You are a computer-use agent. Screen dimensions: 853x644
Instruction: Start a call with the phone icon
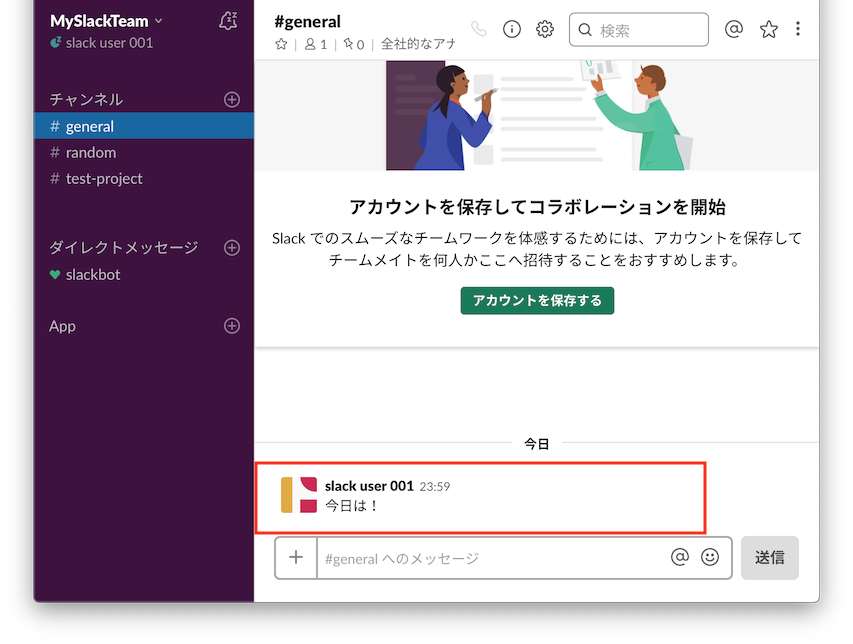pos(479,29)
